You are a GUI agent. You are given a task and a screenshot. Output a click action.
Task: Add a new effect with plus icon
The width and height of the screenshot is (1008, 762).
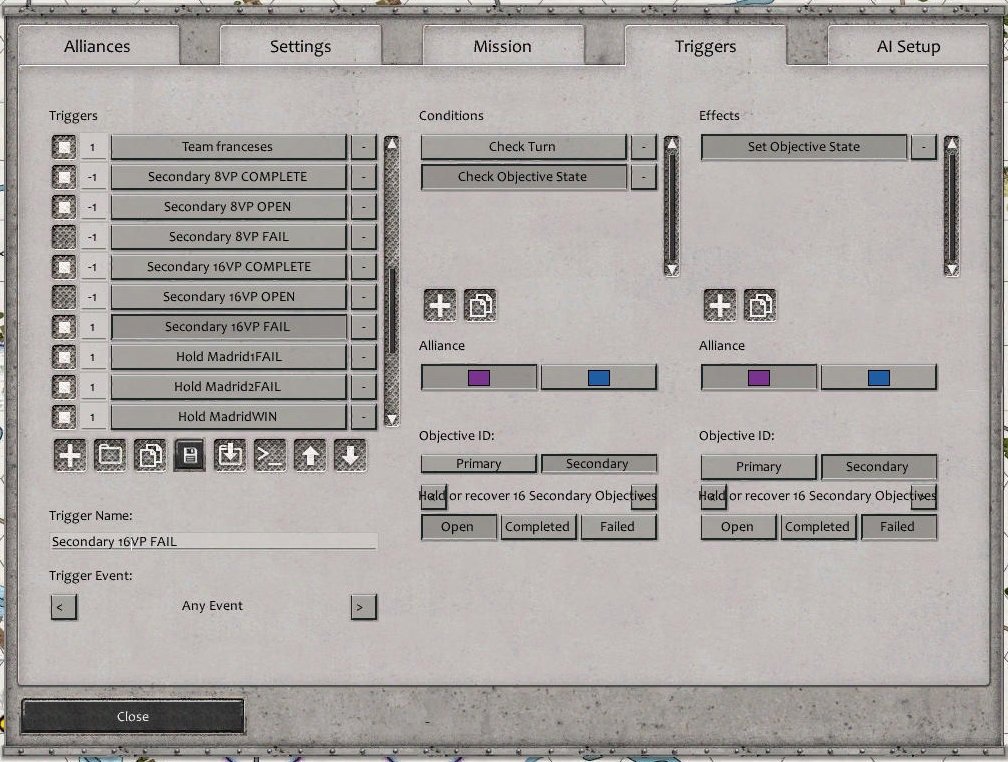(x=720, y=305)
